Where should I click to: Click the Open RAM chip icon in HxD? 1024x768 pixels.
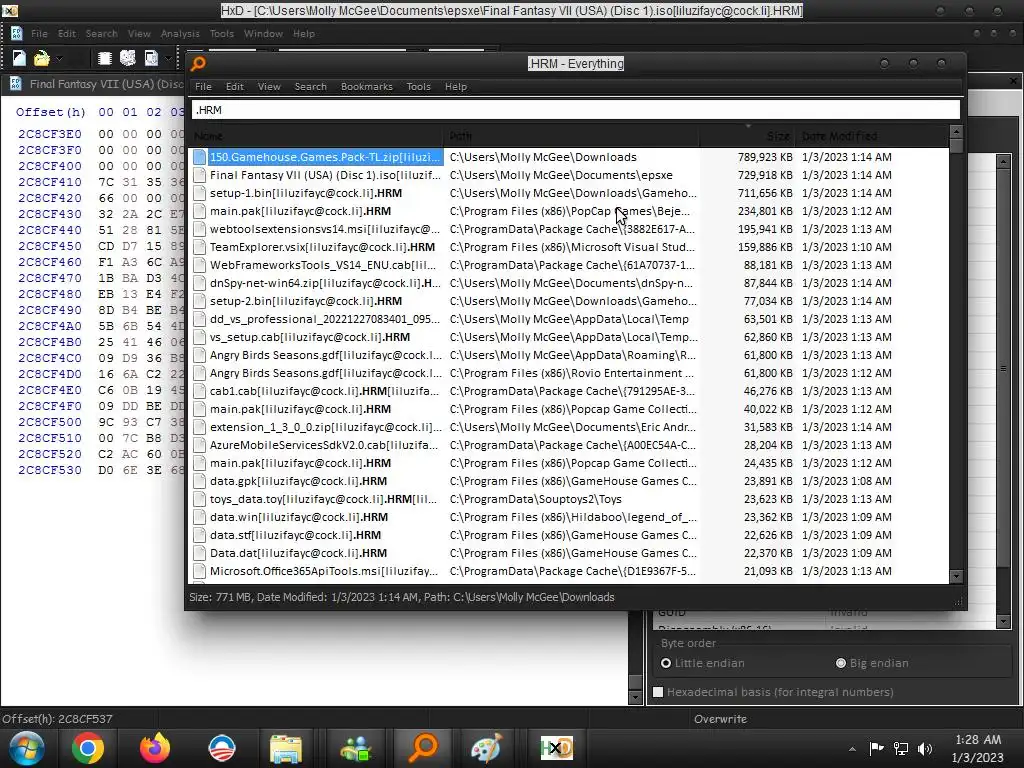click(104, 59)
